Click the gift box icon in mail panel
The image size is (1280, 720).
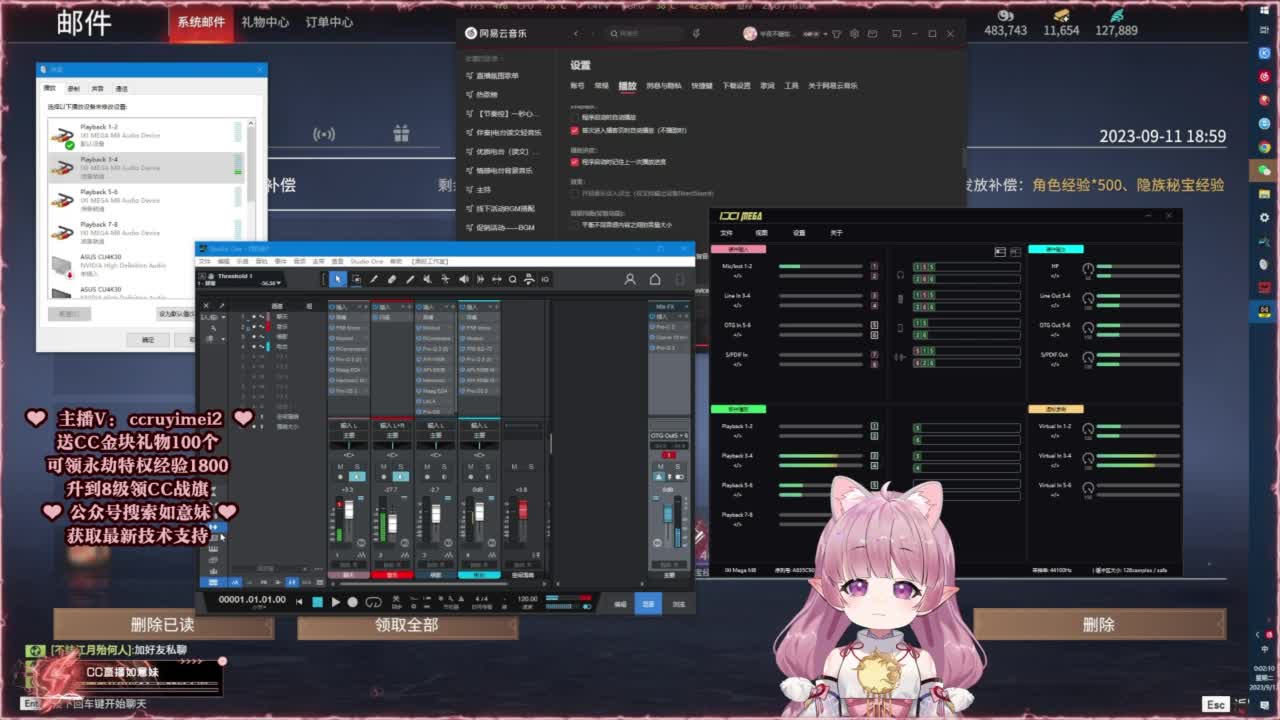tap(401, 133)
